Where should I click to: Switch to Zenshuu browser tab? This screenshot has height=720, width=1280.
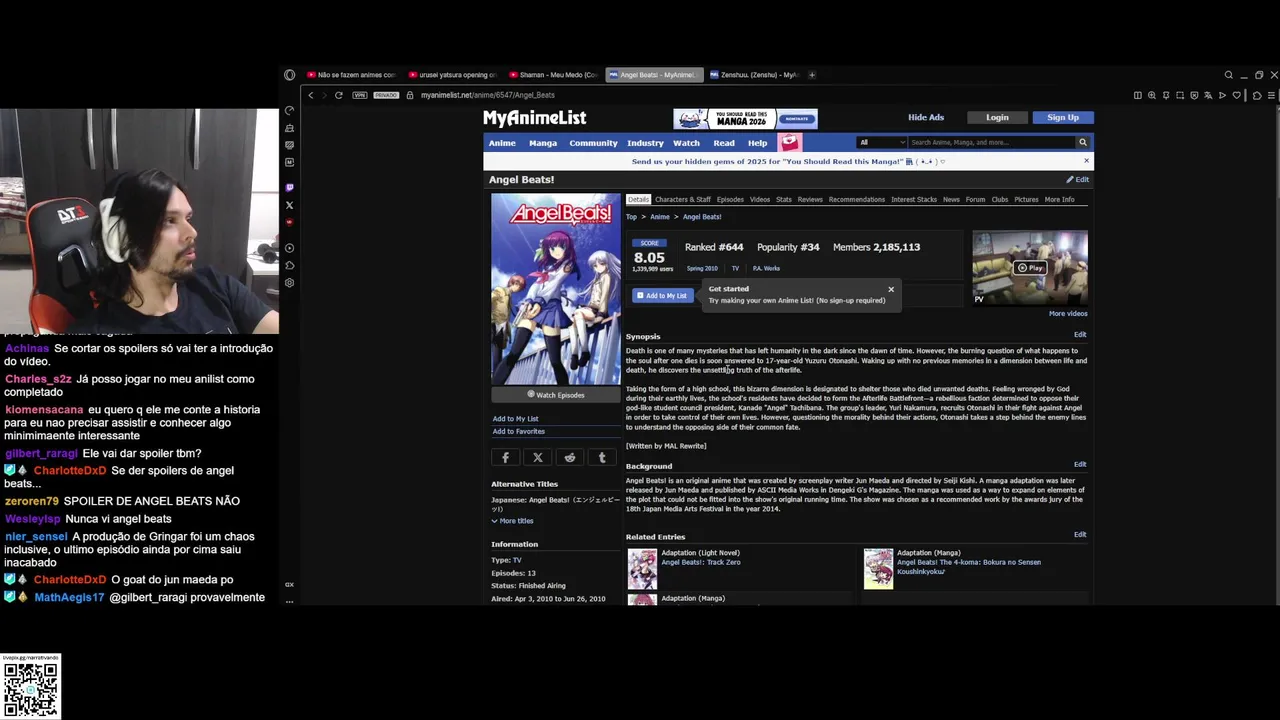coord(755,75)
